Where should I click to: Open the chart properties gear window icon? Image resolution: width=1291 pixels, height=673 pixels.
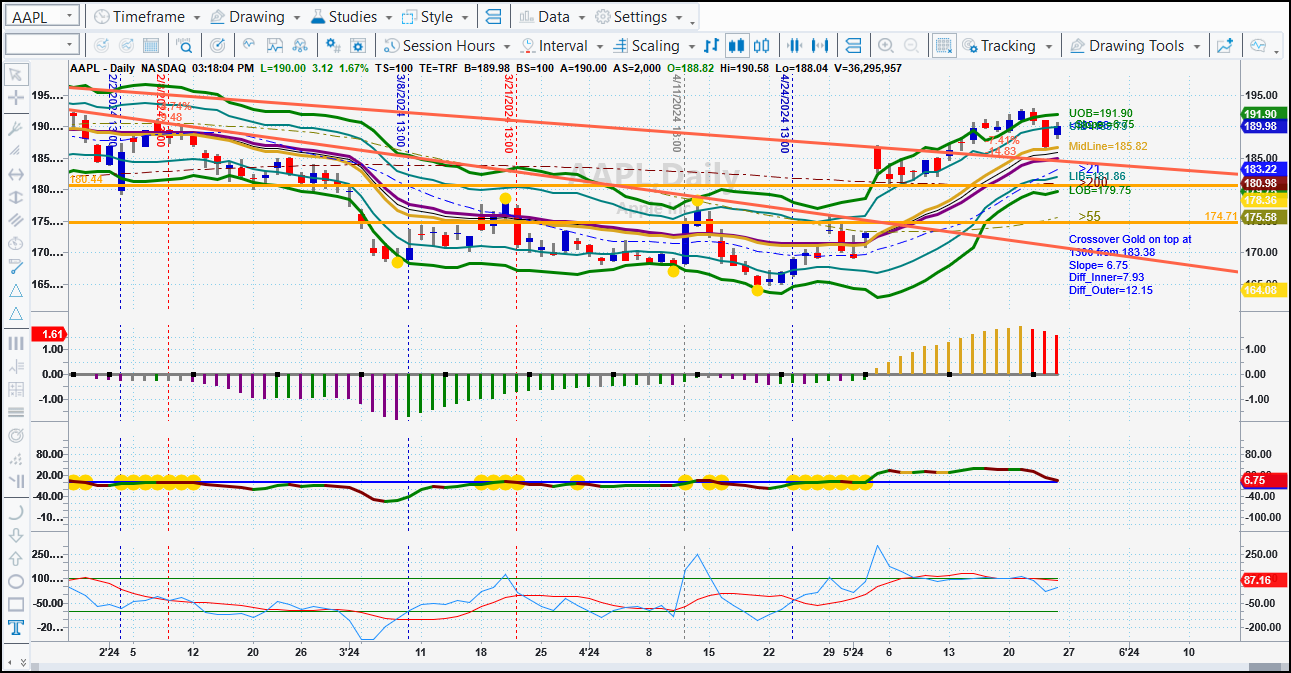359,45
